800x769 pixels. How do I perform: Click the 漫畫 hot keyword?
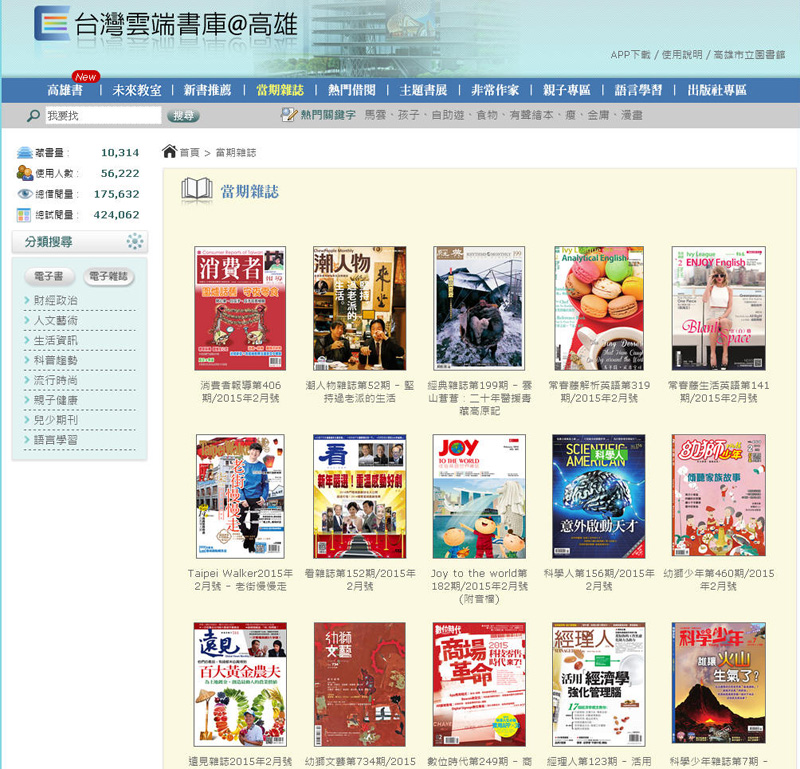(632, 115)
